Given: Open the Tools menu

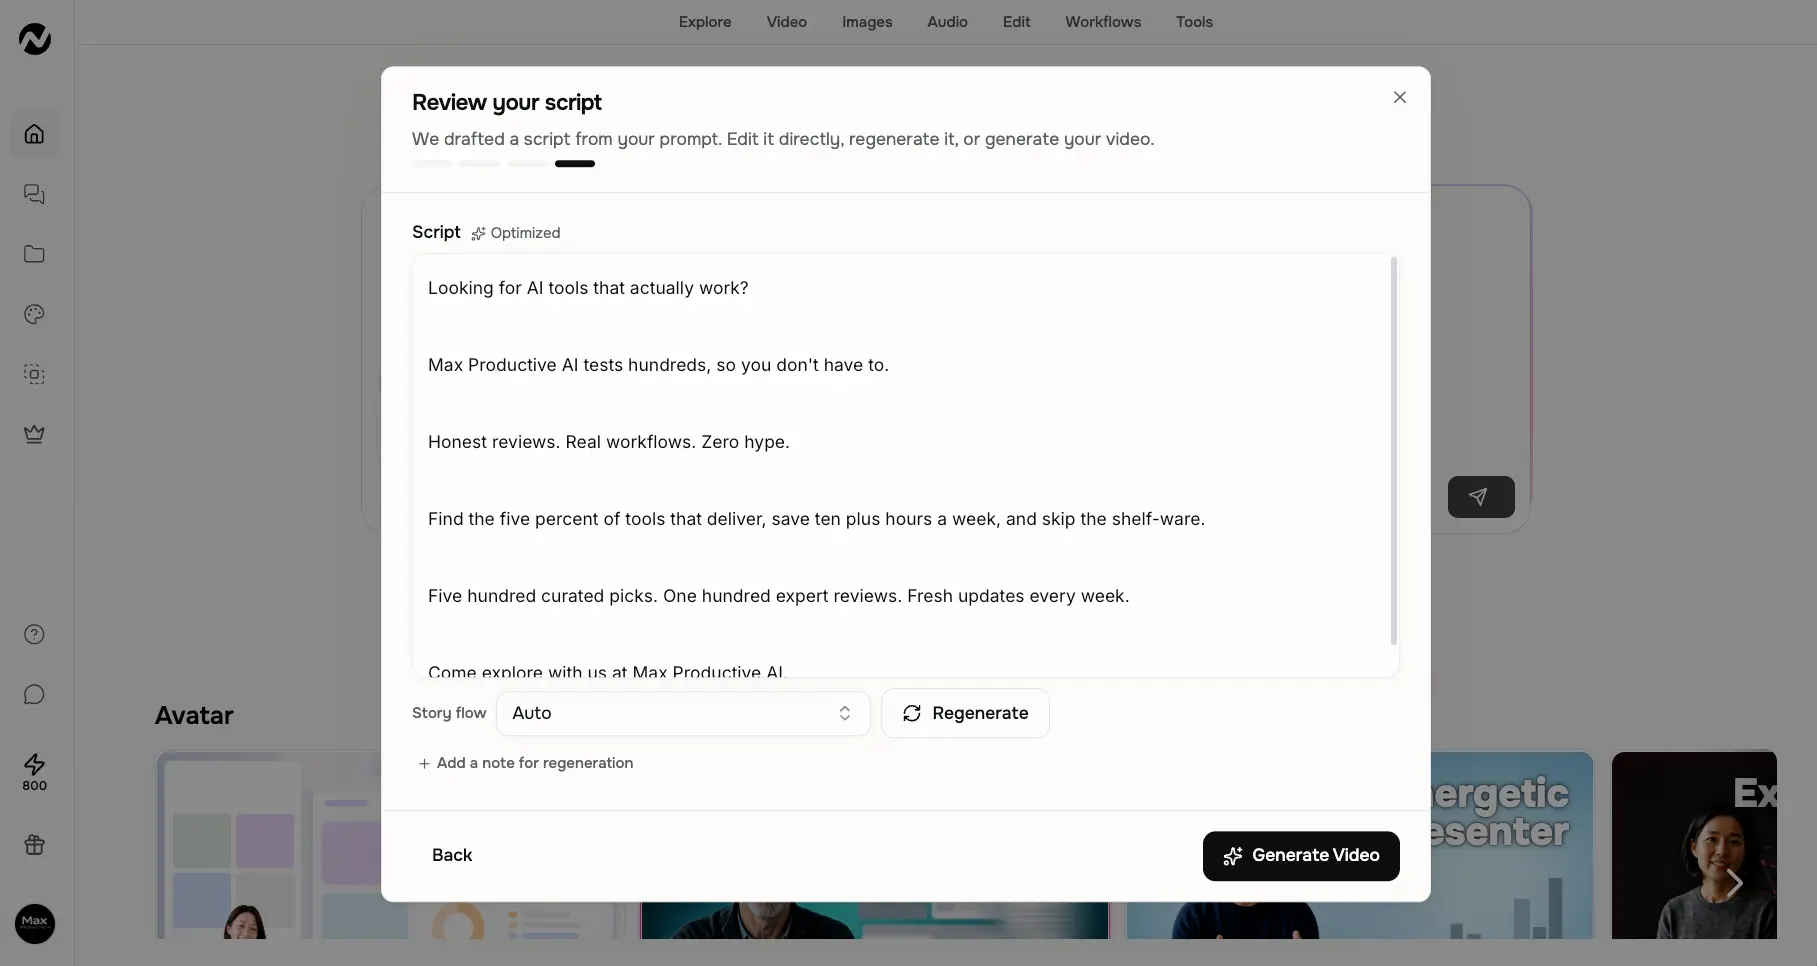Looking at the screenshot, I should (x=1194, y=22).
